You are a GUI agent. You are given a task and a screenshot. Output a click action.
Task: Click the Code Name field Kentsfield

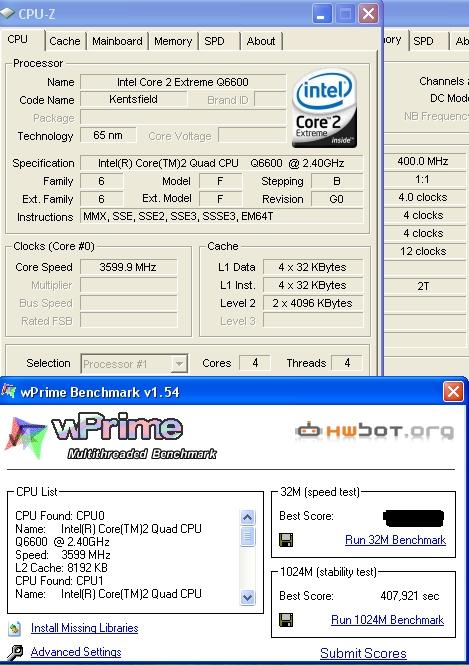tap(134, 99)
